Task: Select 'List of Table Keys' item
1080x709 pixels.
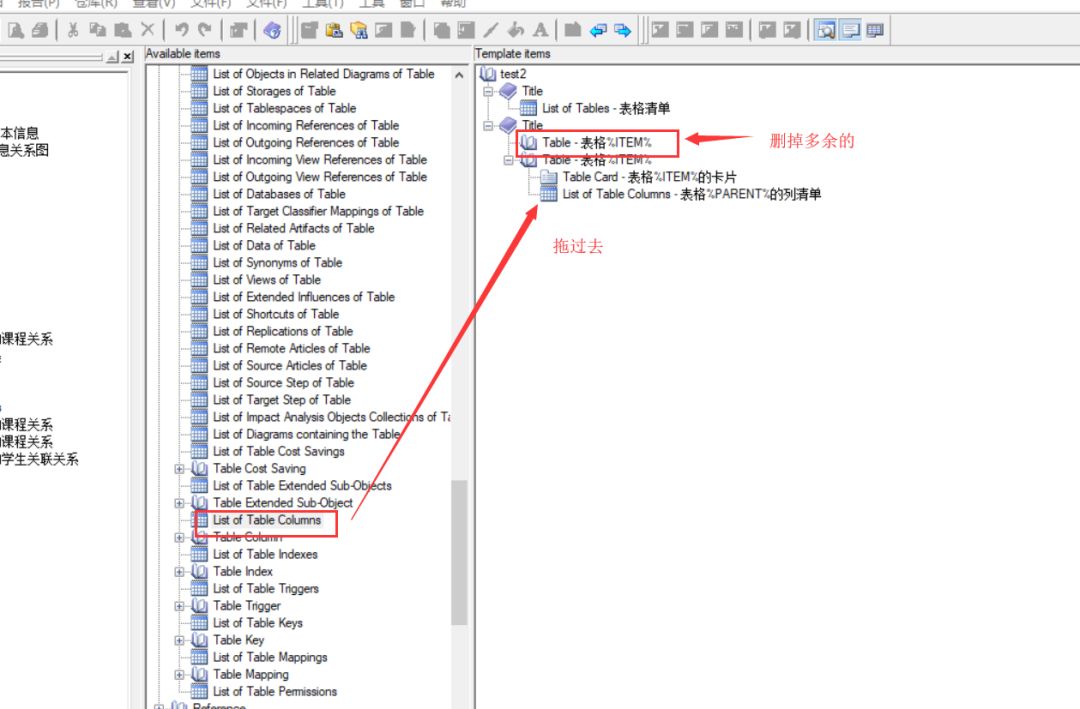Action: click(258, 623)
